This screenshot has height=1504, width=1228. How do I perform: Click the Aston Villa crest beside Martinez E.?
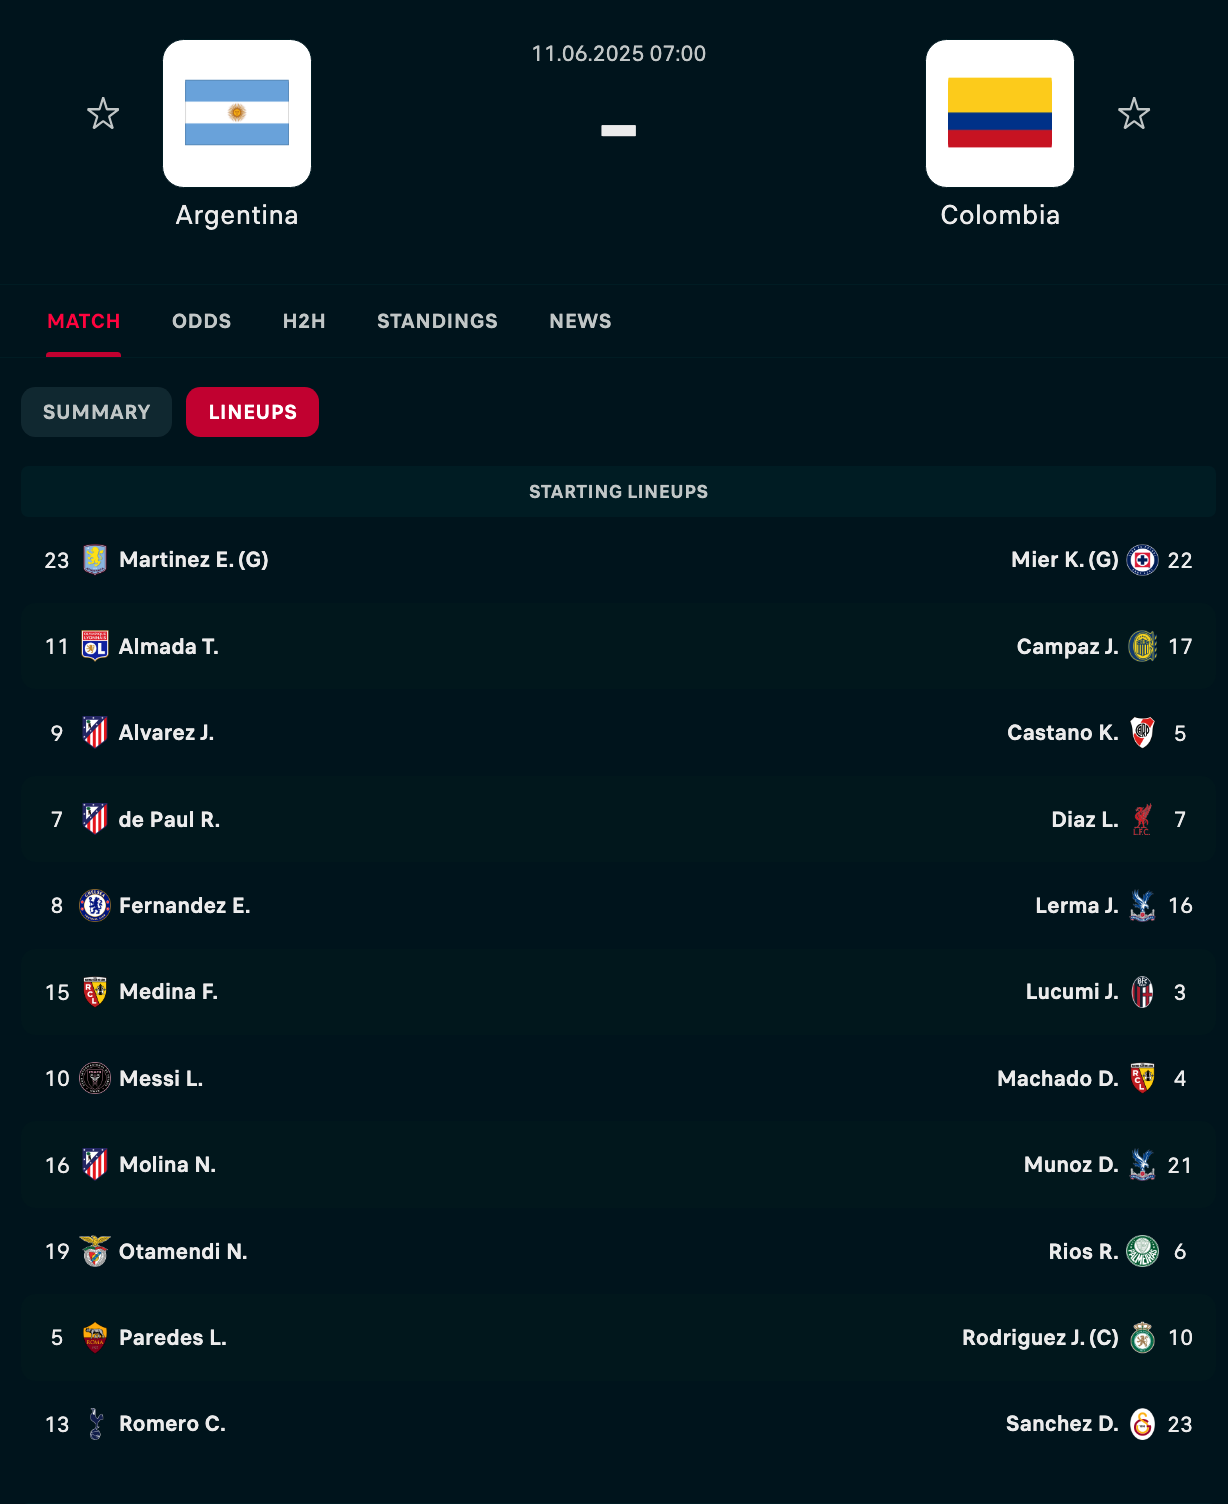pyautogui.click(x=95, y=560)
